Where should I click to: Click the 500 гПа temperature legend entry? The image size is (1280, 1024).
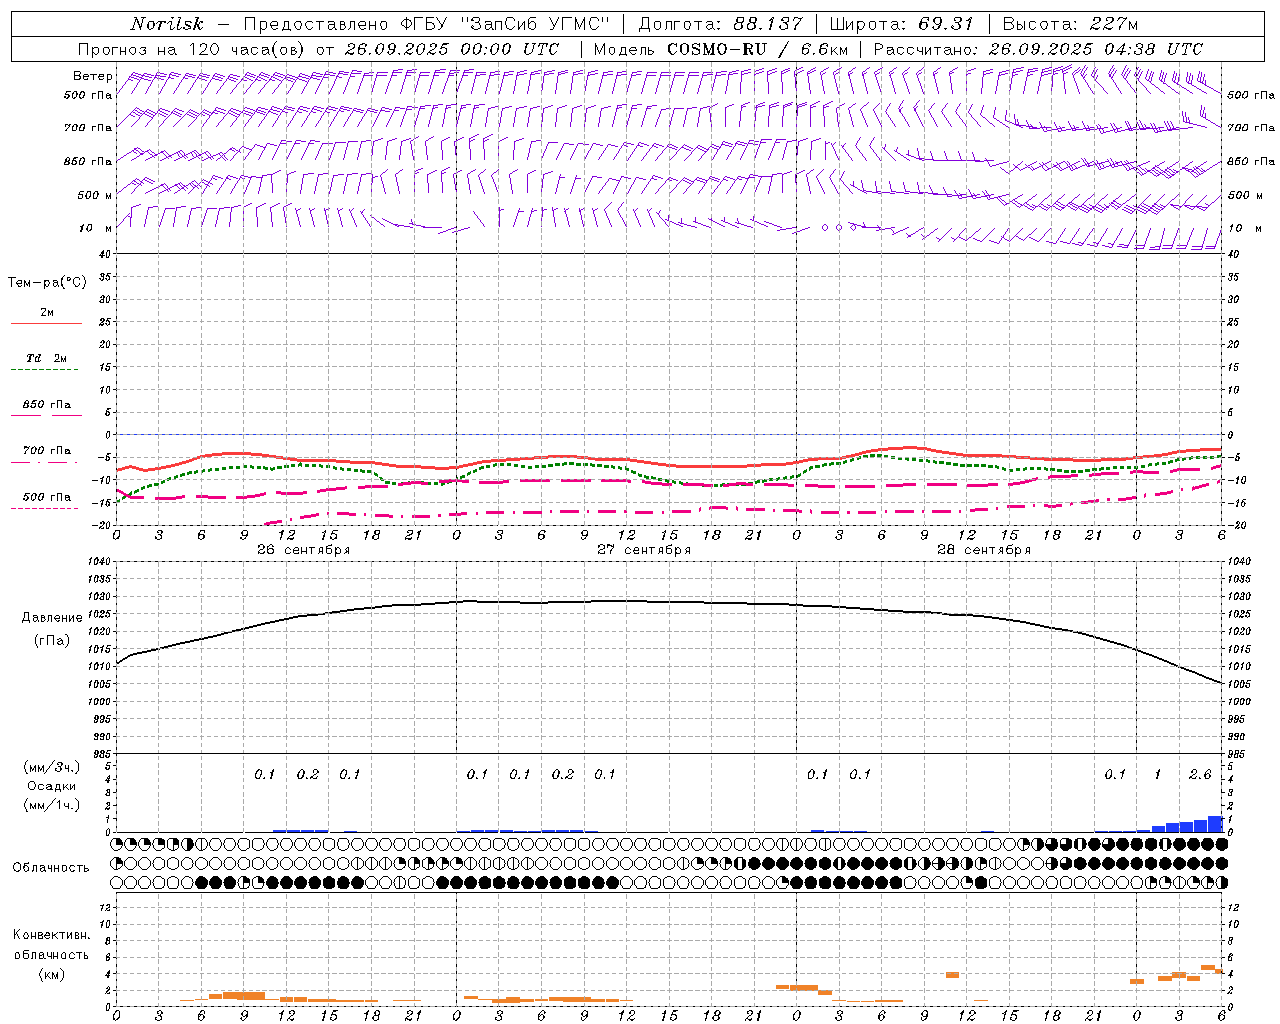click(x=46, y=497)
